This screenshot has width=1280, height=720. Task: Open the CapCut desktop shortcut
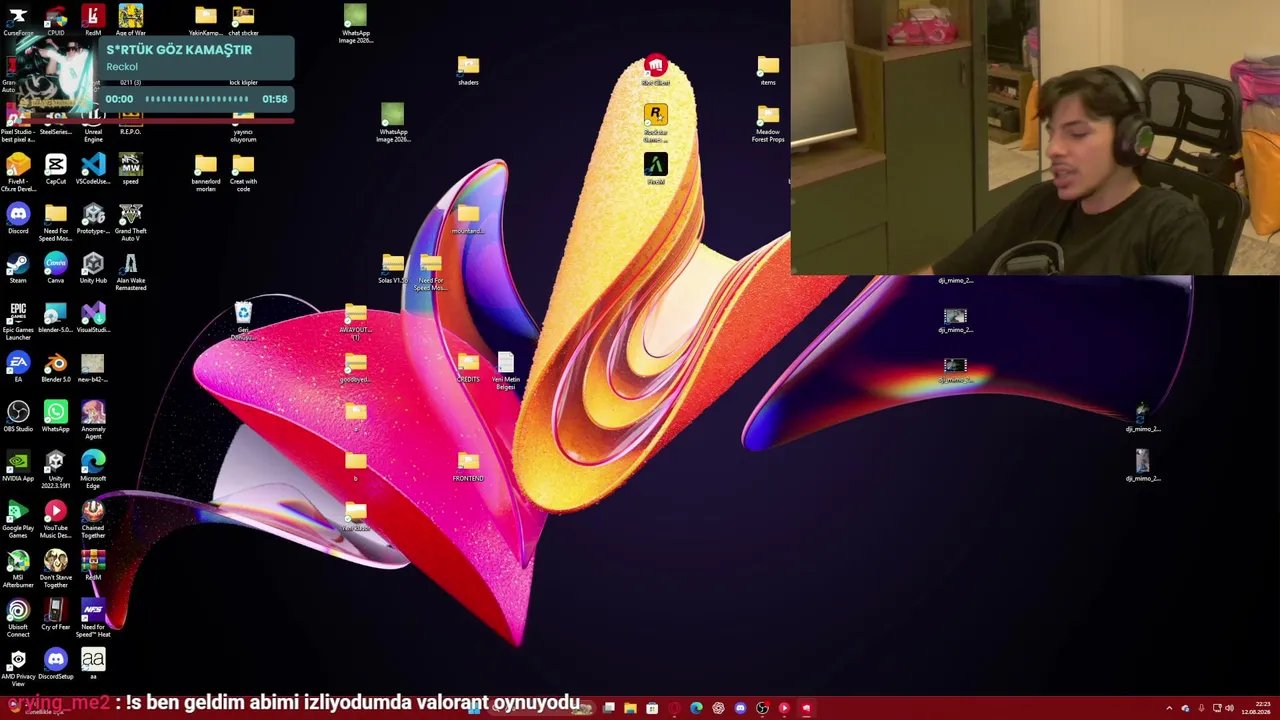55,169
